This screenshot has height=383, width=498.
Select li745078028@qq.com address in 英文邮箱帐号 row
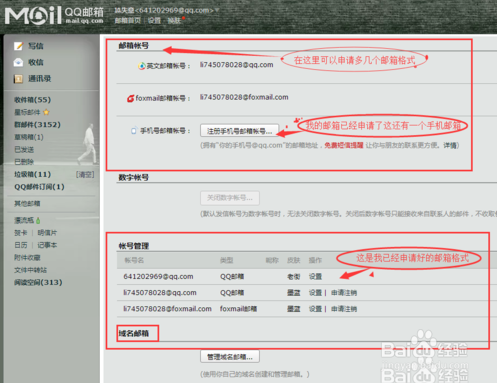tap(236, 65)
